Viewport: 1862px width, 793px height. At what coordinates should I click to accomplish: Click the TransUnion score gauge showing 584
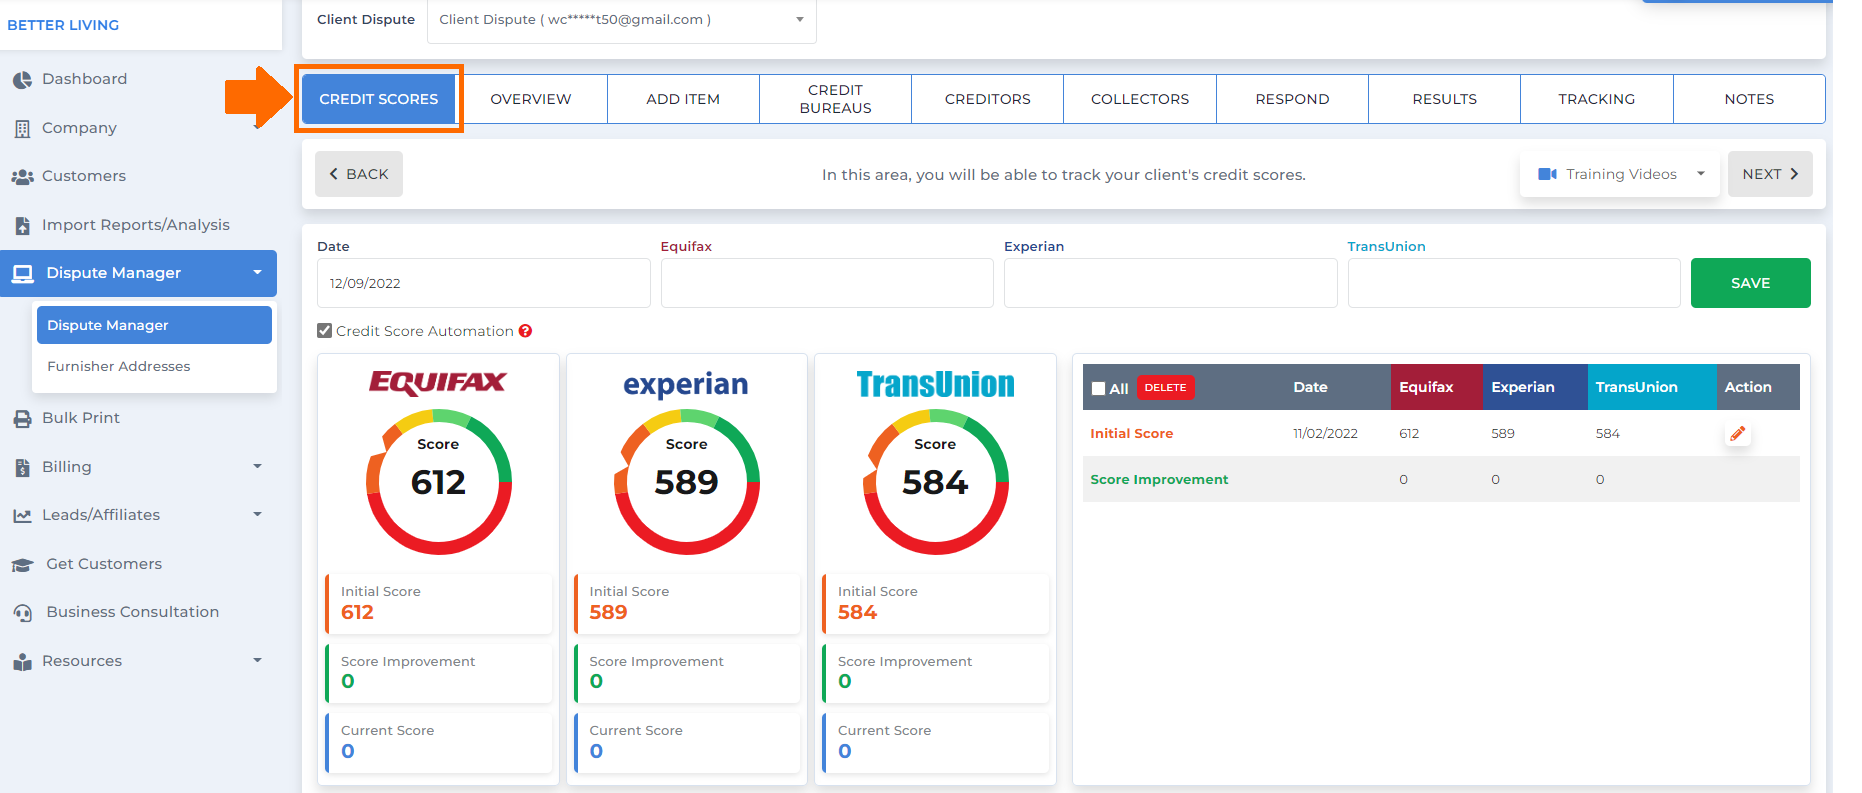pyautogui.click(x=936, y=482)
